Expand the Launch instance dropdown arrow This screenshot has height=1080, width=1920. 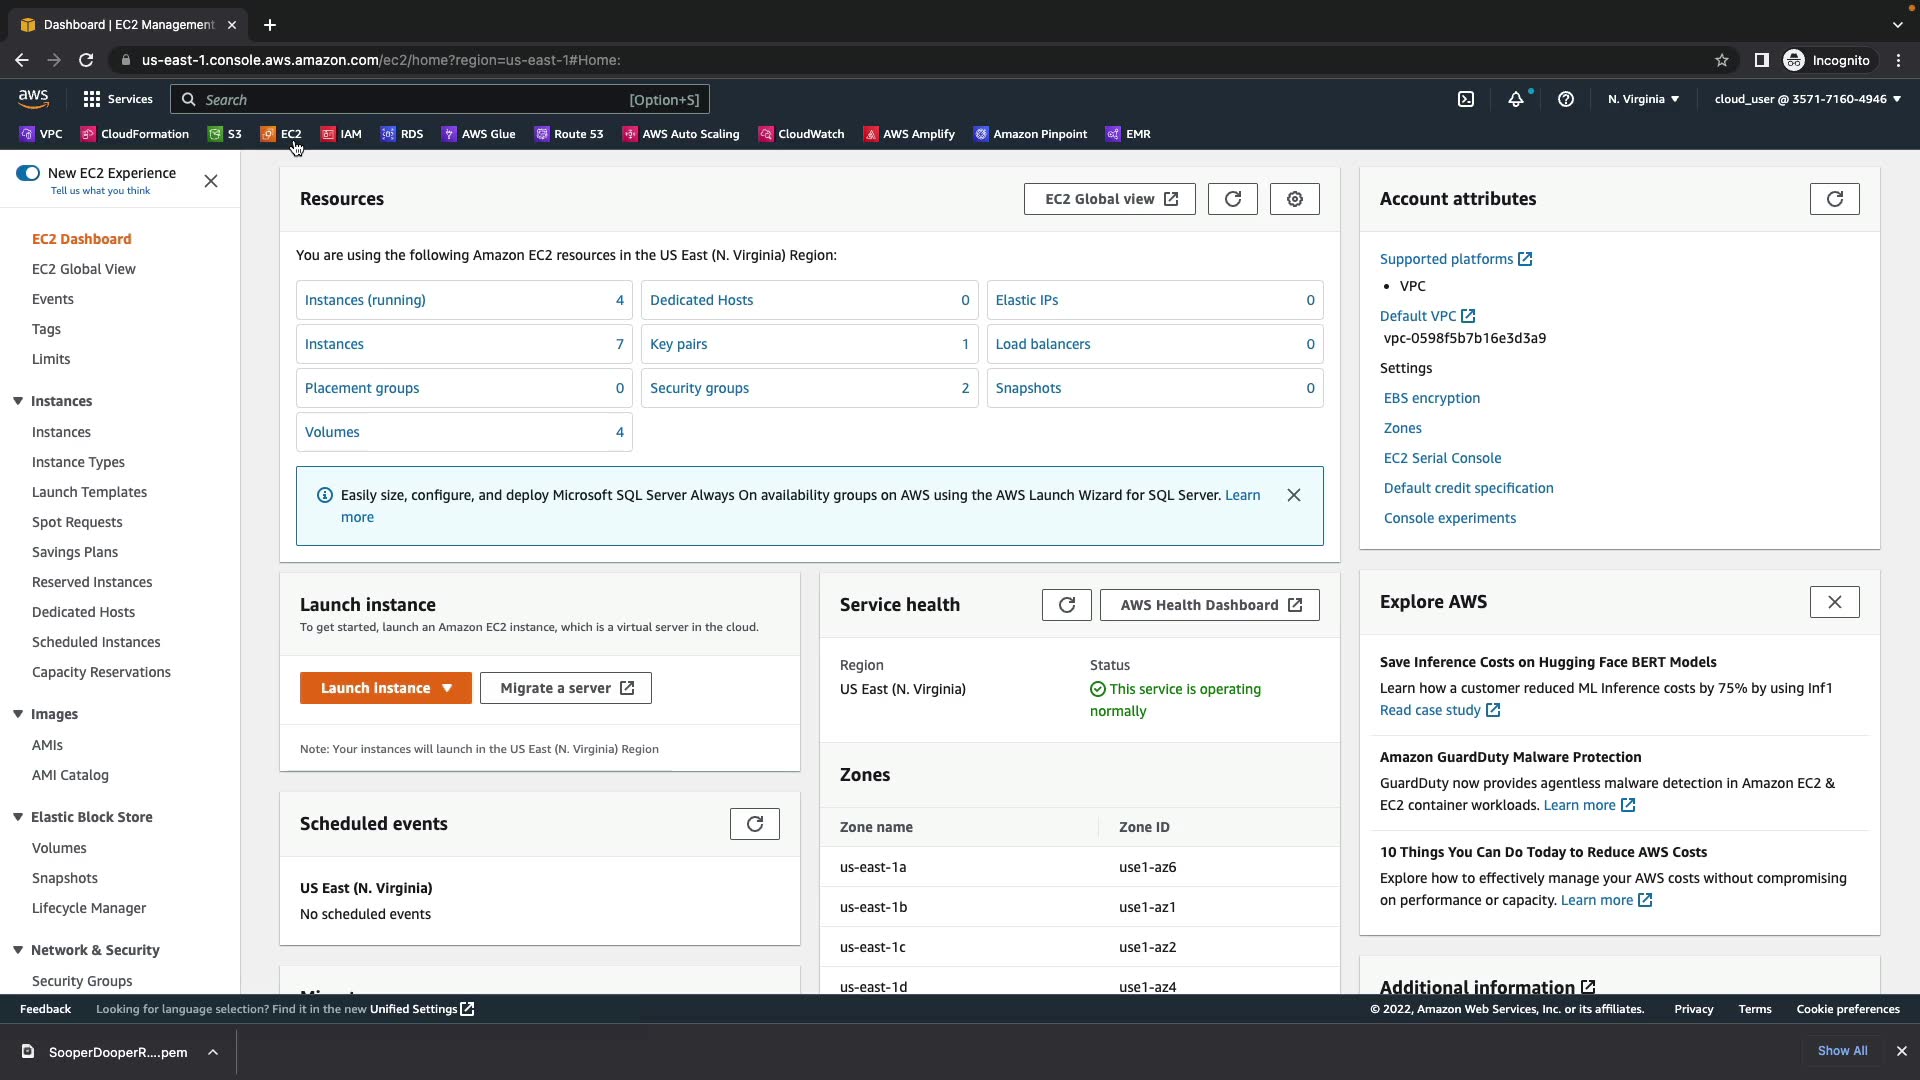pos(447,688)
